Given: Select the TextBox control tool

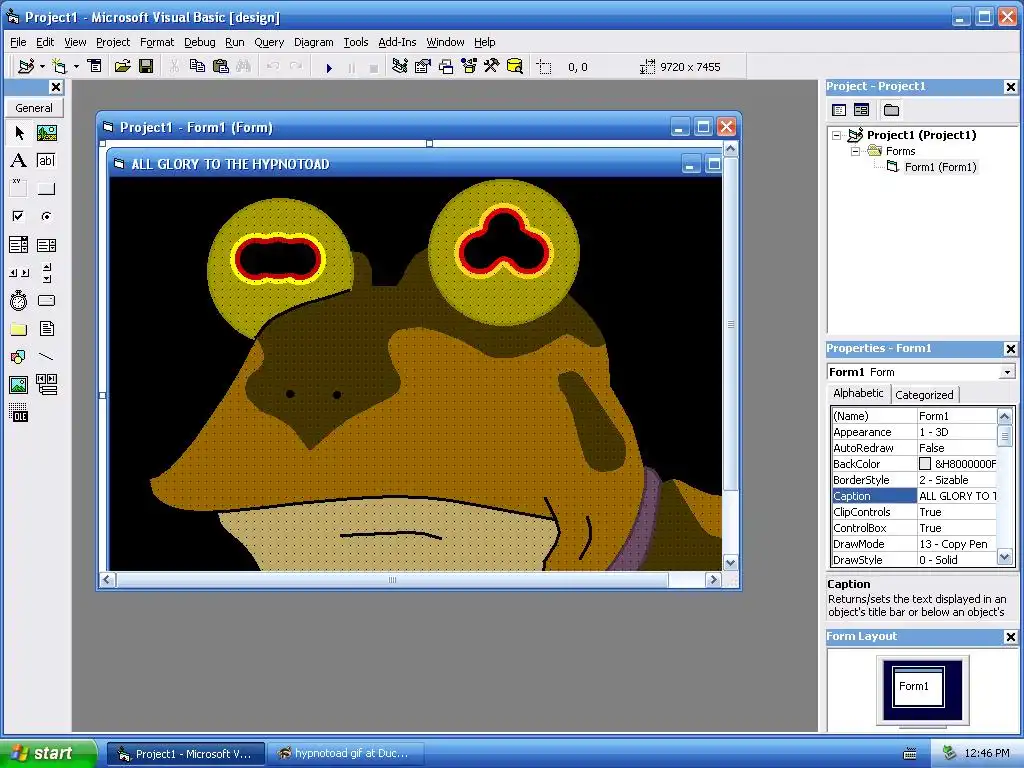Looking at the screenshot, I should click(x=46, y=161).
